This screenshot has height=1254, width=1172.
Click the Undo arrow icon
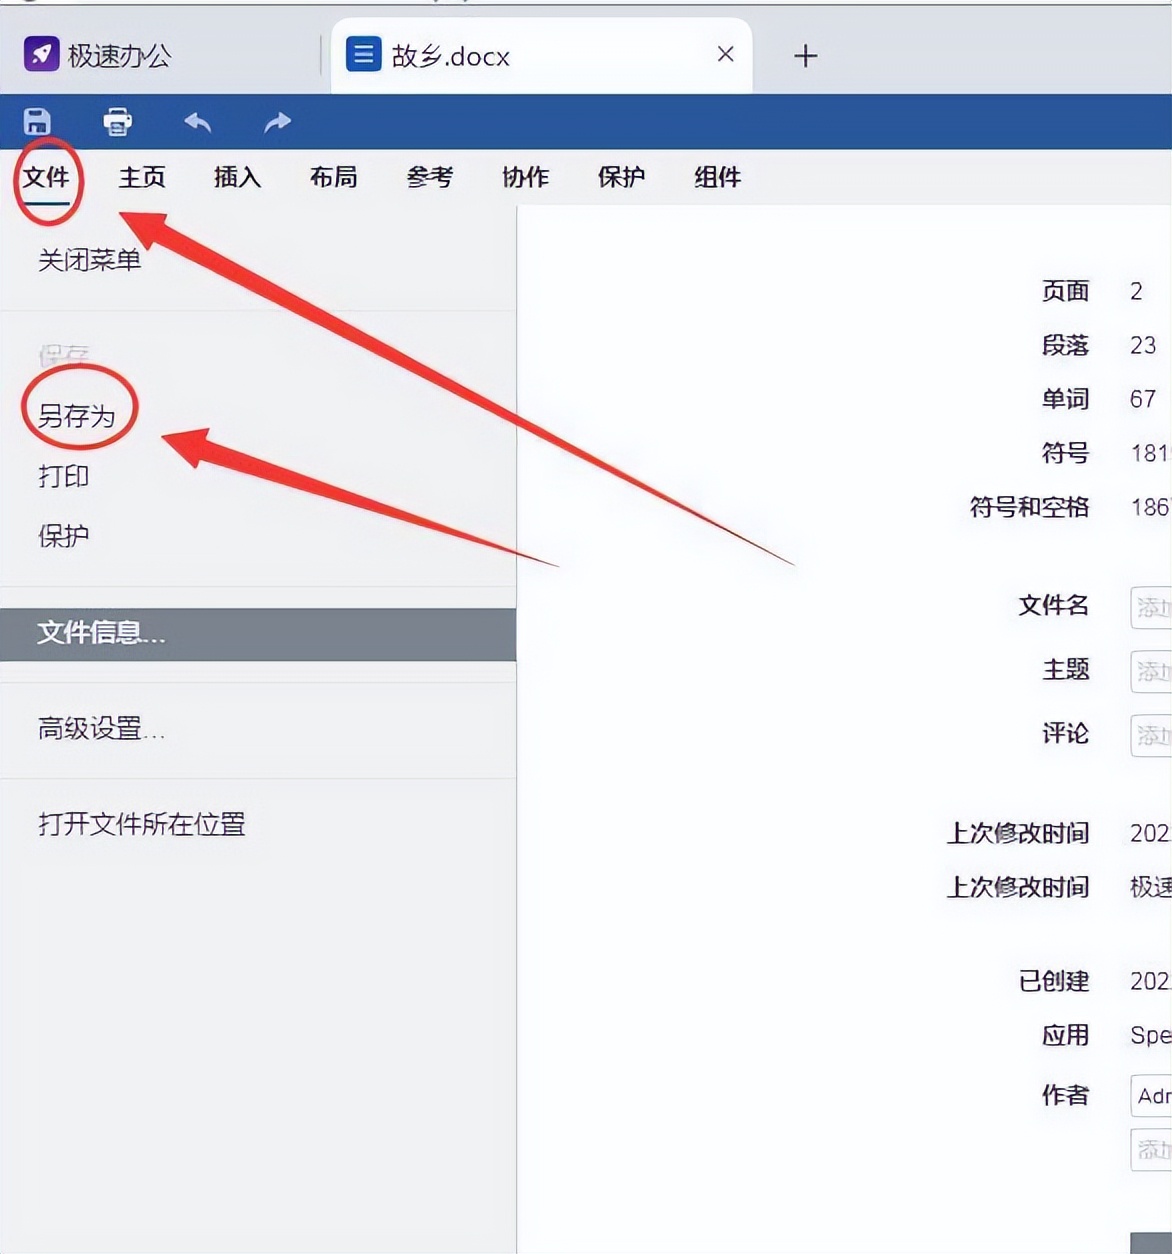(x=196, y=121)
